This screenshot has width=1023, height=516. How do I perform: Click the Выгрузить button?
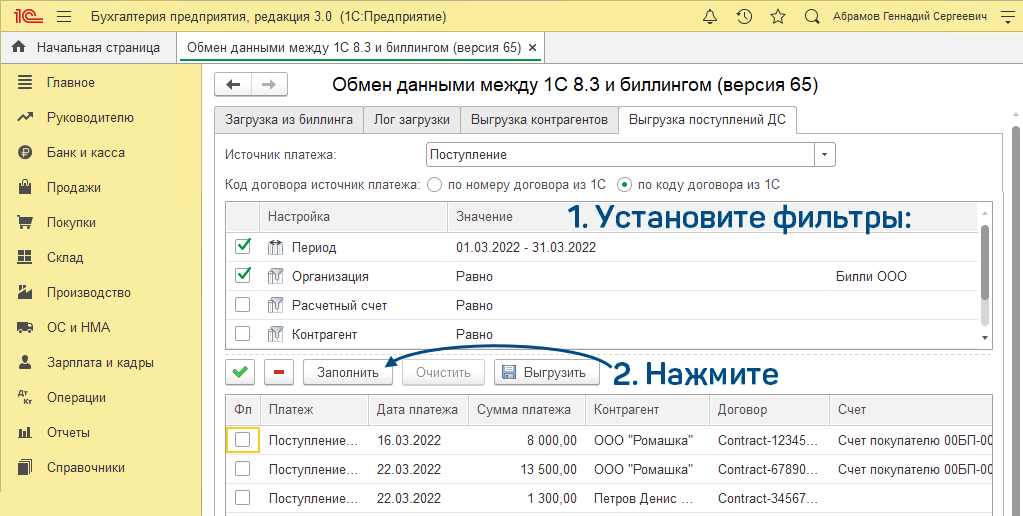[x=546, y=372]
